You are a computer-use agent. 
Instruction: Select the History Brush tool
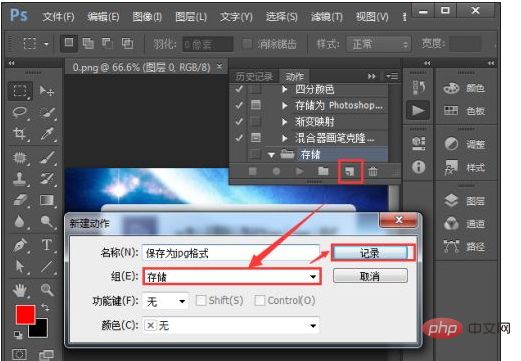(47, 179)
